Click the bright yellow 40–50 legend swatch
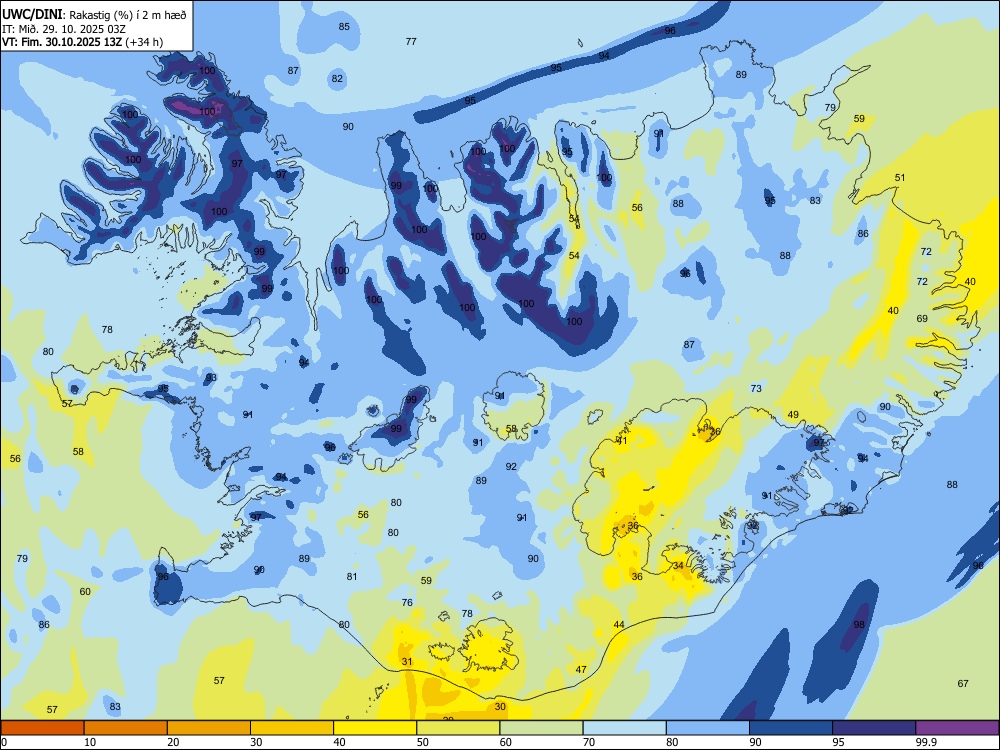The width and height of the screenshot is (1000, 750). [x=375, y=728]
